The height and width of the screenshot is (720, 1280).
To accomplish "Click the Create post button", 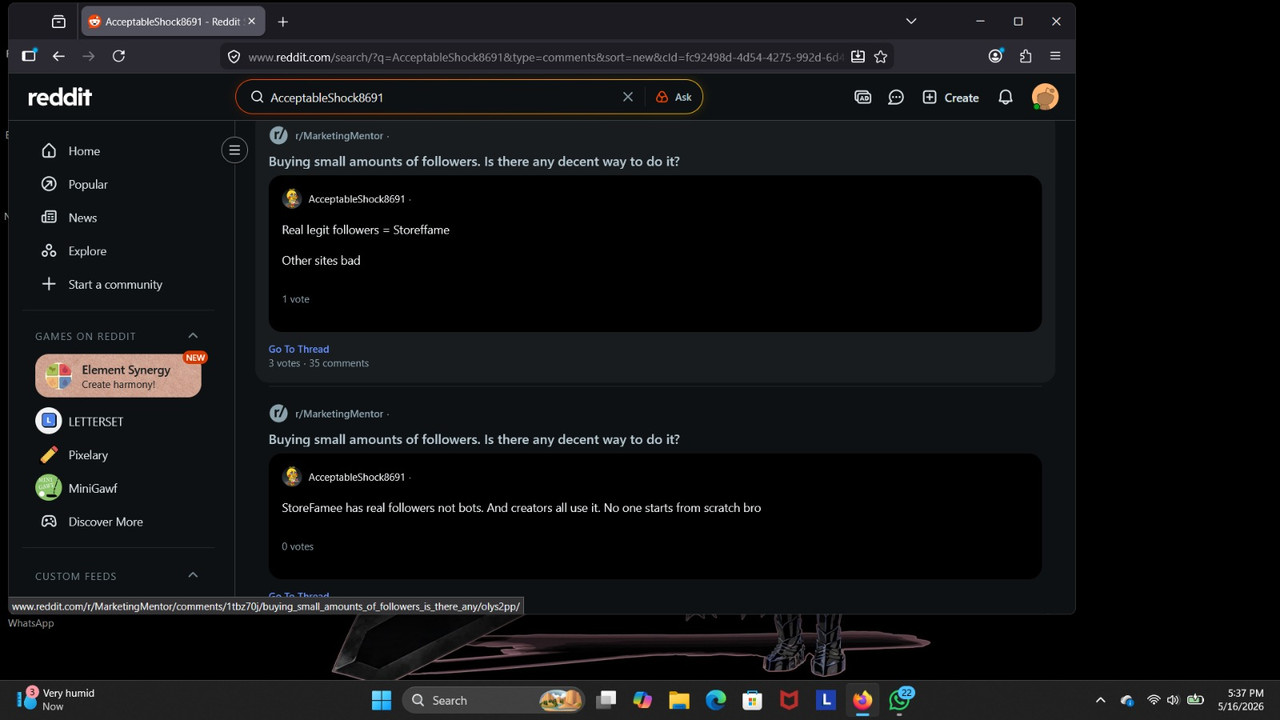I will [x=950, y=97].
